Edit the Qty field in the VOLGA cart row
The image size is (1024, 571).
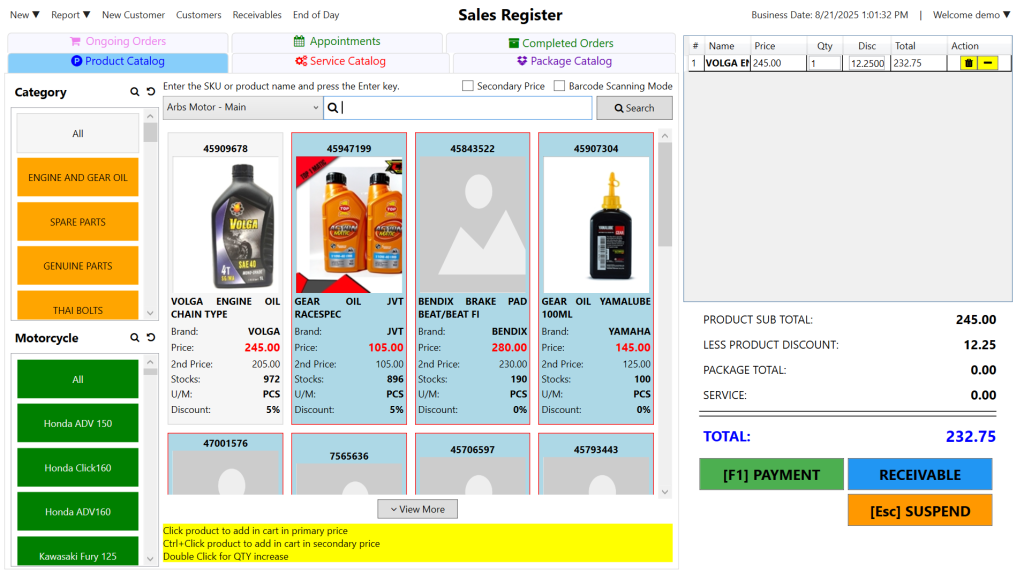pos(825,63)
